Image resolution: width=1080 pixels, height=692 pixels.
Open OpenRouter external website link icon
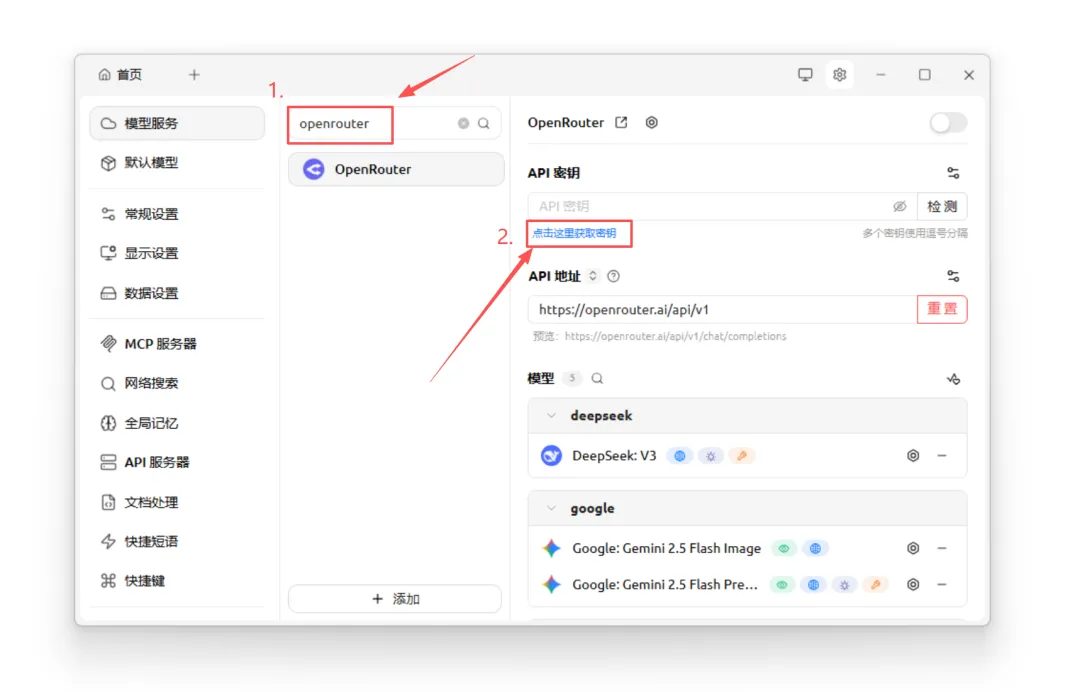pos(621,123)
